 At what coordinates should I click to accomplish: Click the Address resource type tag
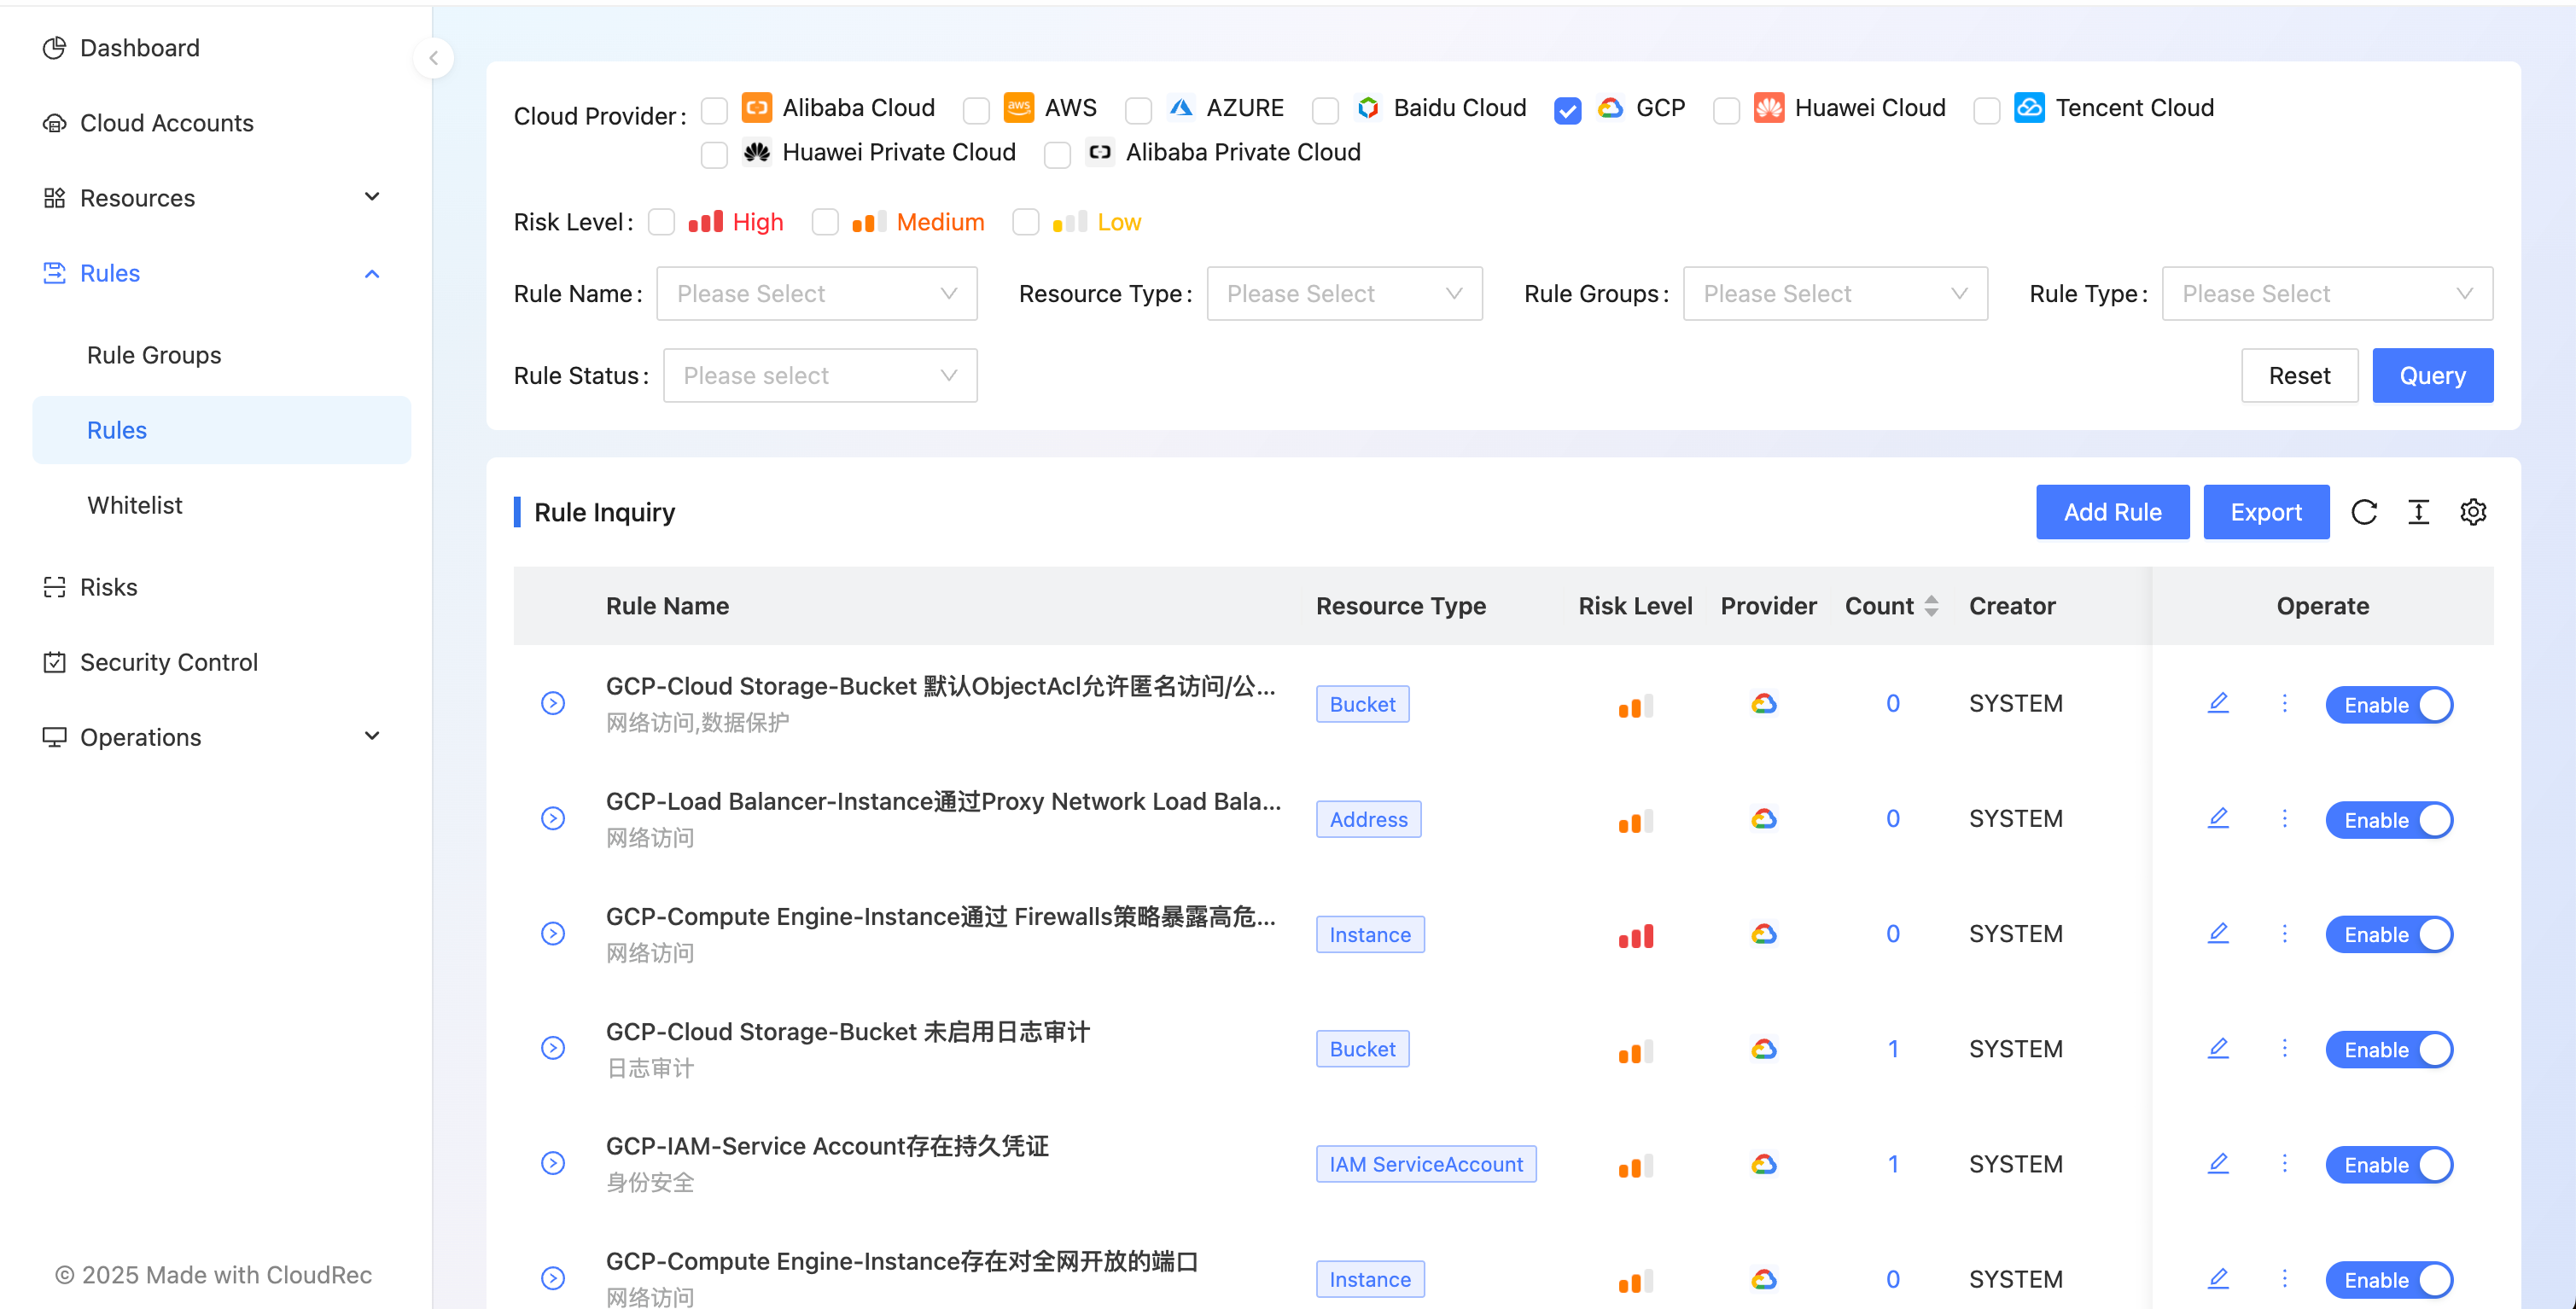[1368, 819]
